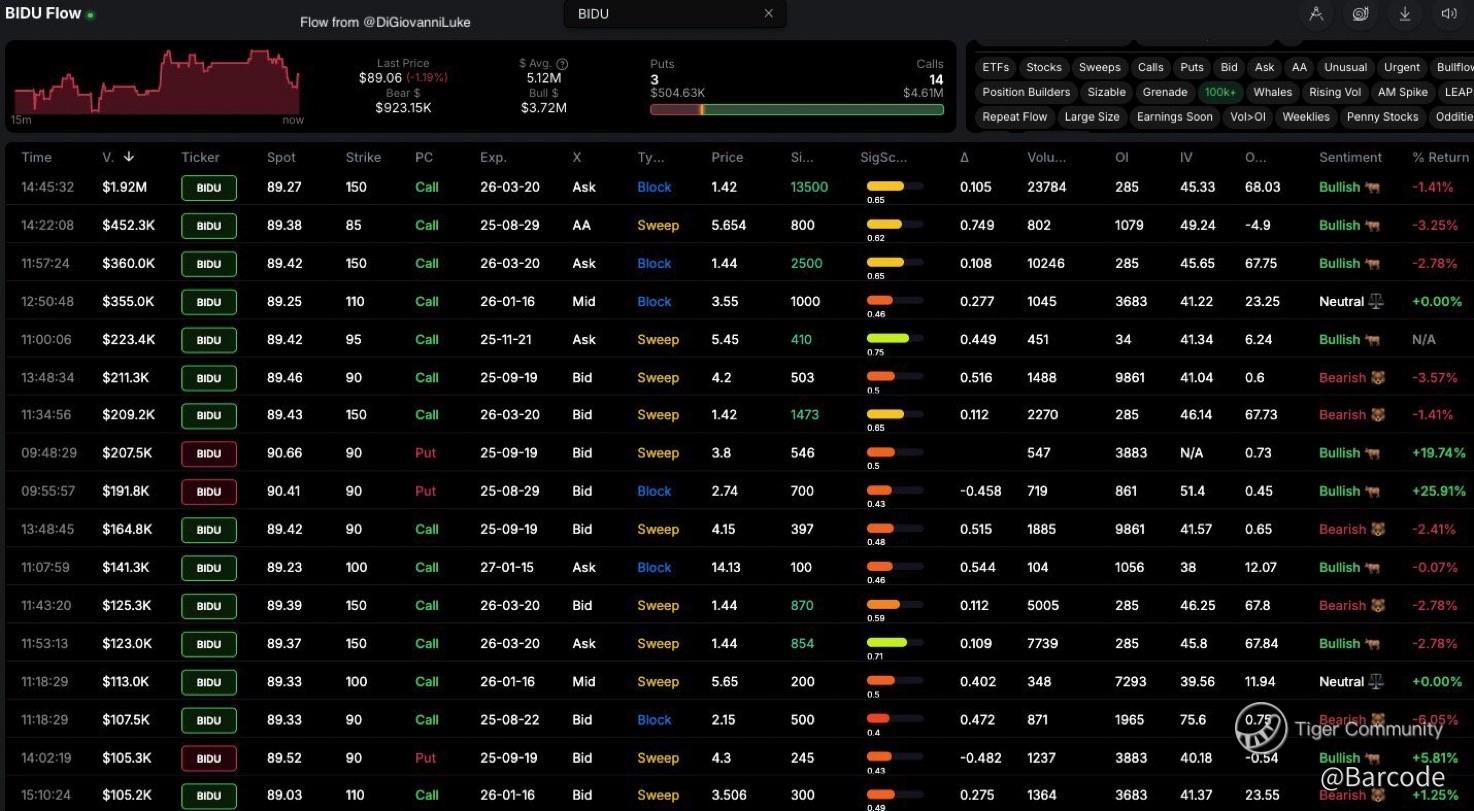
Task: Click the +19.74% return value
Action: click(x=1439, y=453)
